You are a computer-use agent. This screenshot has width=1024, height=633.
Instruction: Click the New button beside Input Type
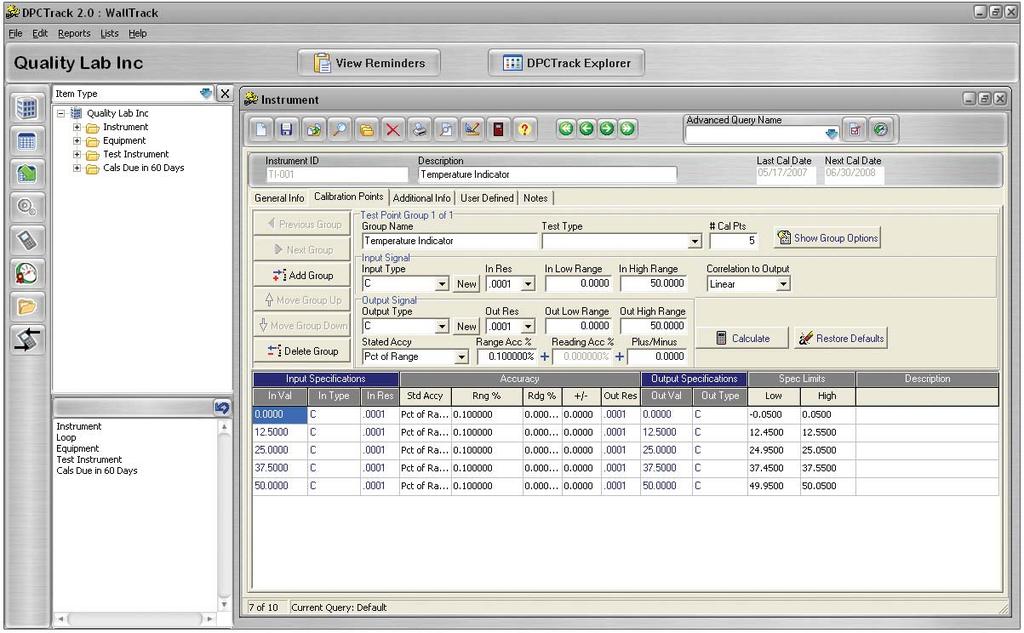point(467,284)
